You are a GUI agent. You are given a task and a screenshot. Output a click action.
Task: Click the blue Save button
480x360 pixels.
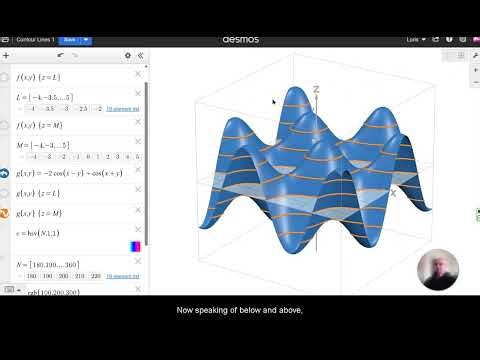69,40
